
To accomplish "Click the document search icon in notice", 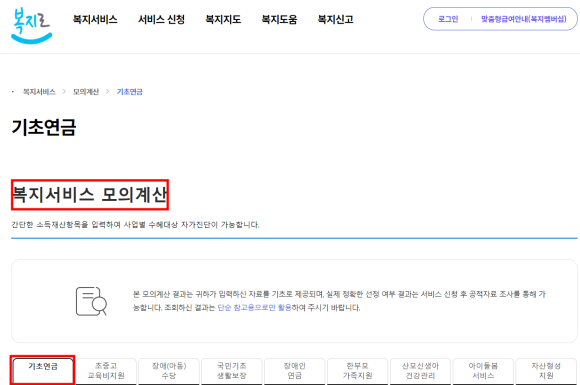I will (x=91, y=301).
